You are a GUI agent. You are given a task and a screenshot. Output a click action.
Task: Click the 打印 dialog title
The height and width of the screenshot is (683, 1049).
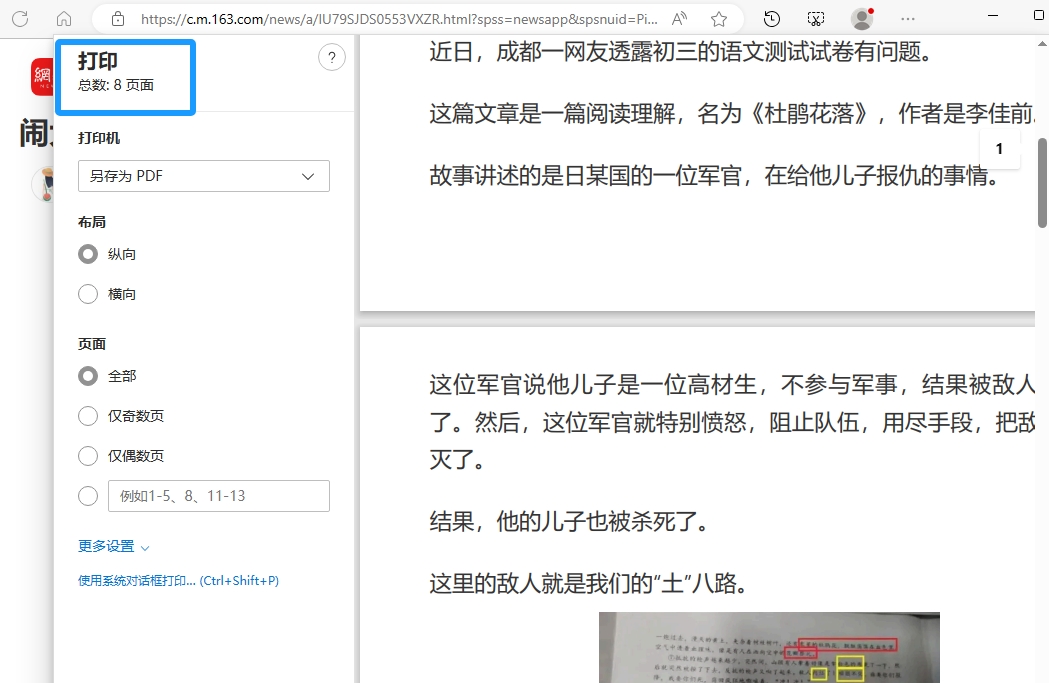click(x=98, y=61)
